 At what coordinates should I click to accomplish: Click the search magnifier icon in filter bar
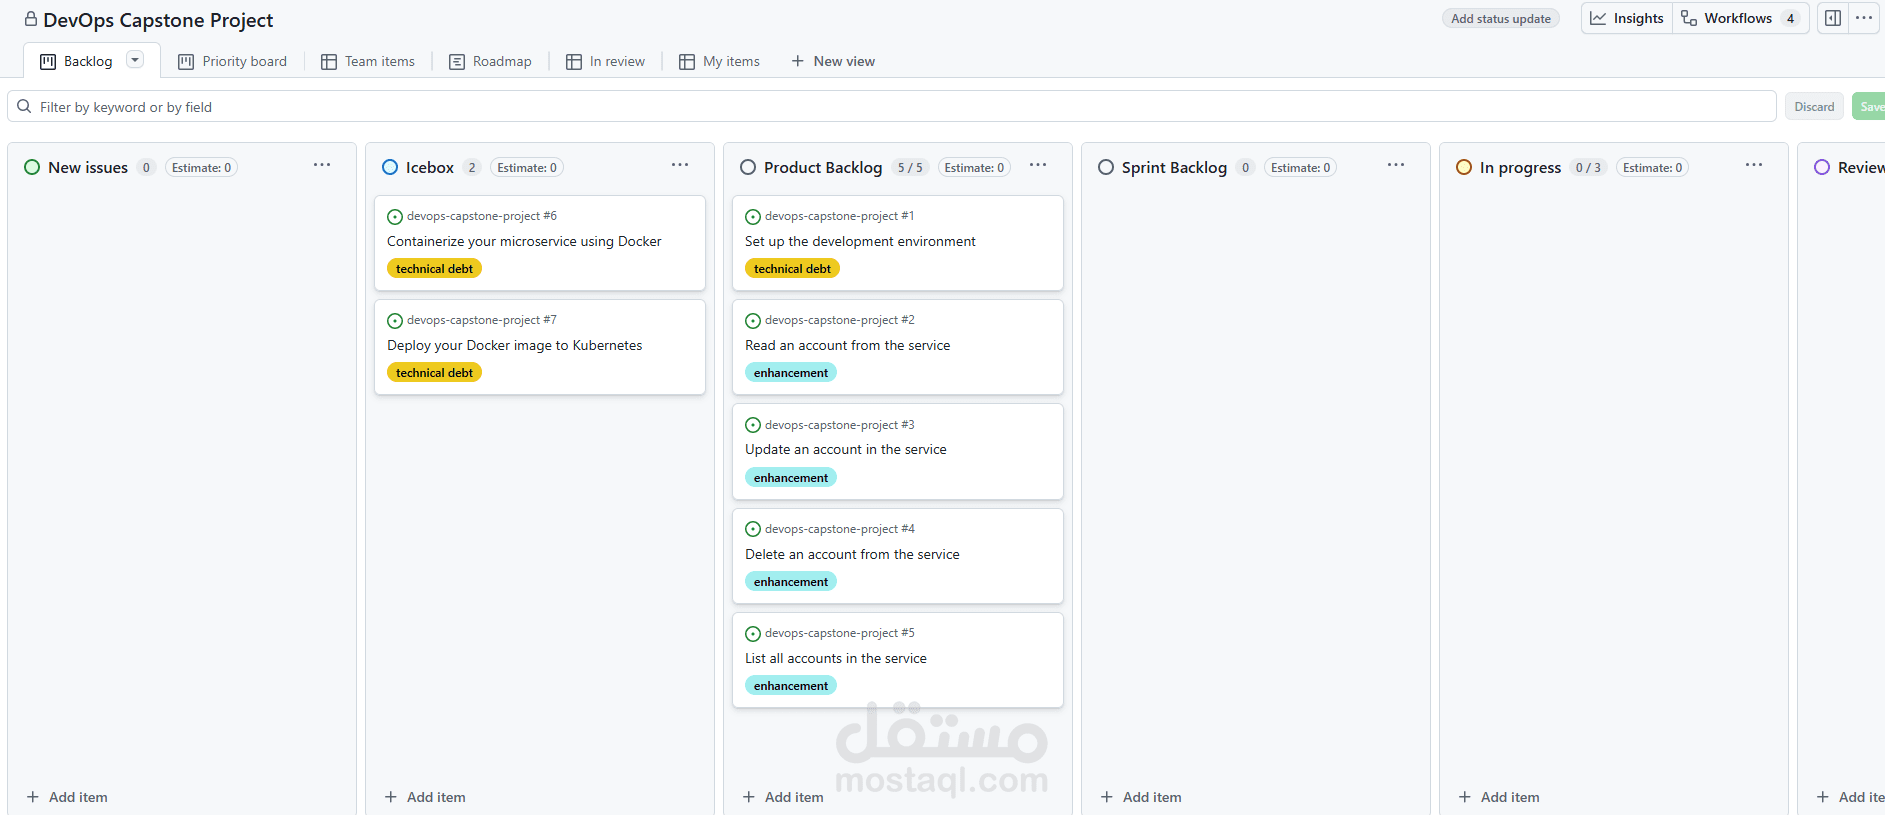pos(24,107)
